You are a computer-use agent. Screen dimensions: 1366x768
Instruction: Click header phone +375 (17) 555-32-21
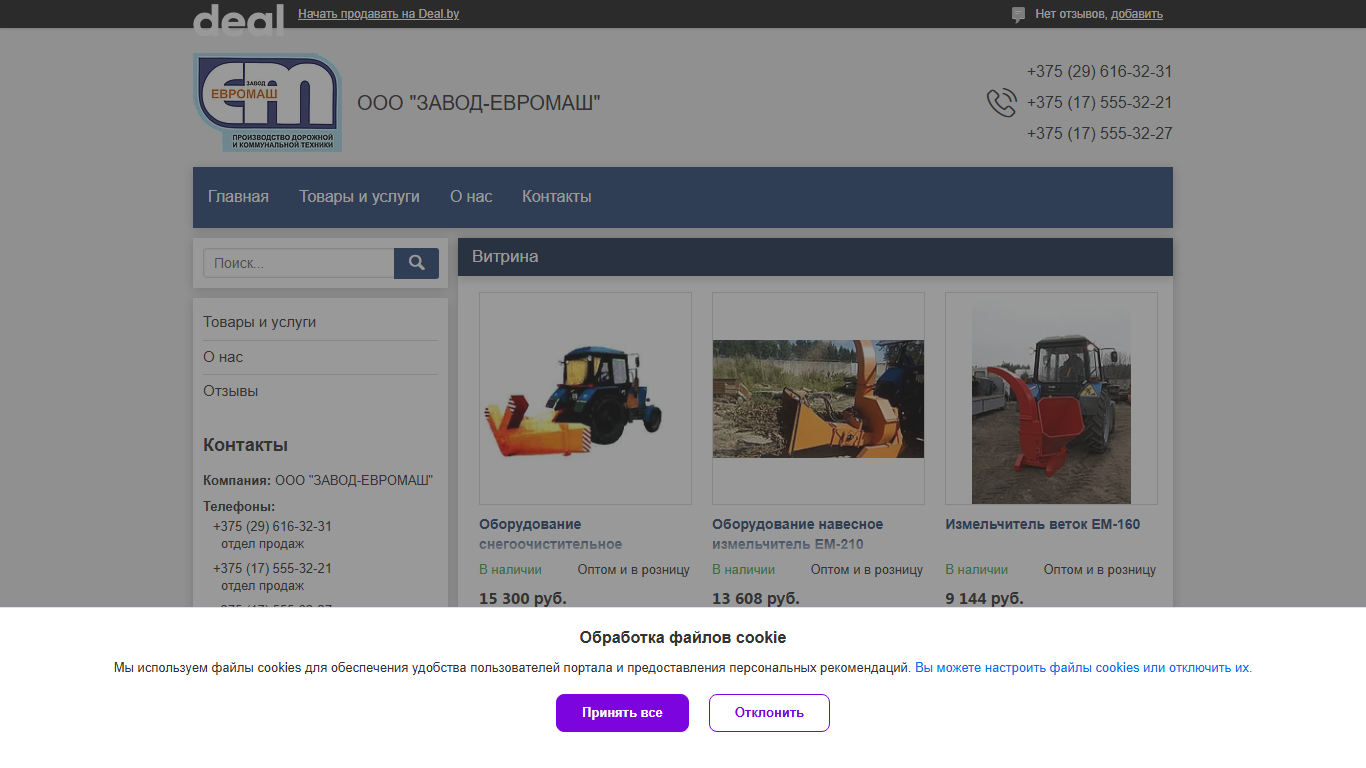1099,103
